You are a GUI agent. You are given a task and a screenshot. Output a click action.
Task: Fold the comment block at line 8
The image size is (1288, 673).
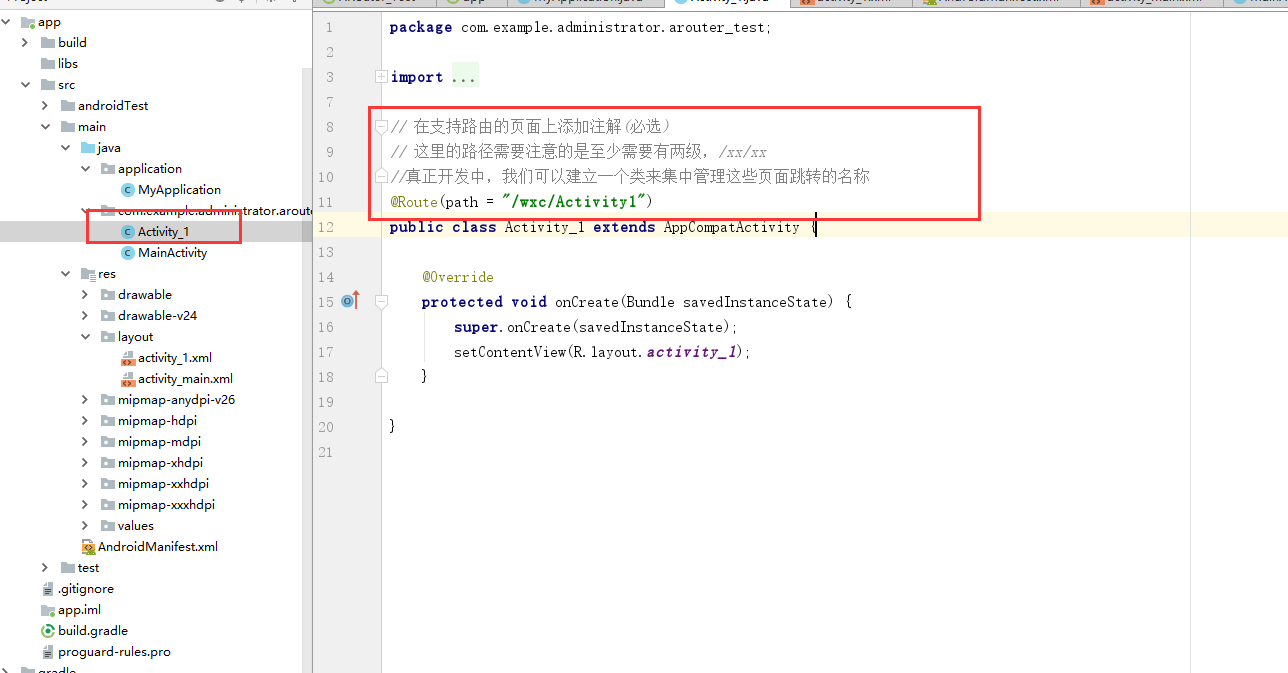pyautogui.click(x=381, y=126)
